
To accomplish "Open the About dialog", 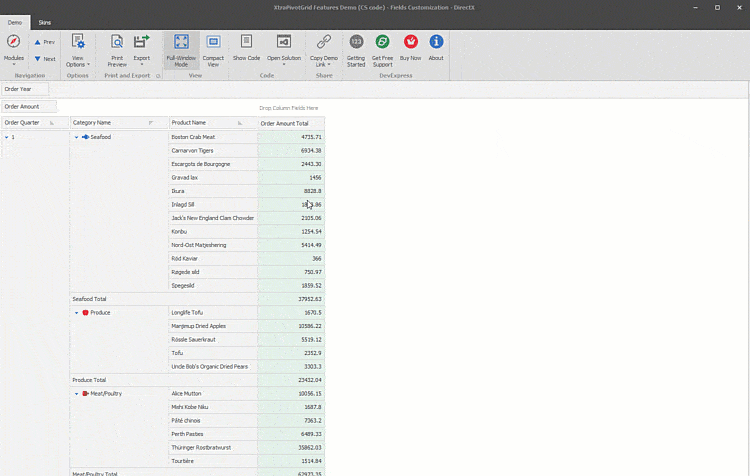I will click(x=436, y=43).
